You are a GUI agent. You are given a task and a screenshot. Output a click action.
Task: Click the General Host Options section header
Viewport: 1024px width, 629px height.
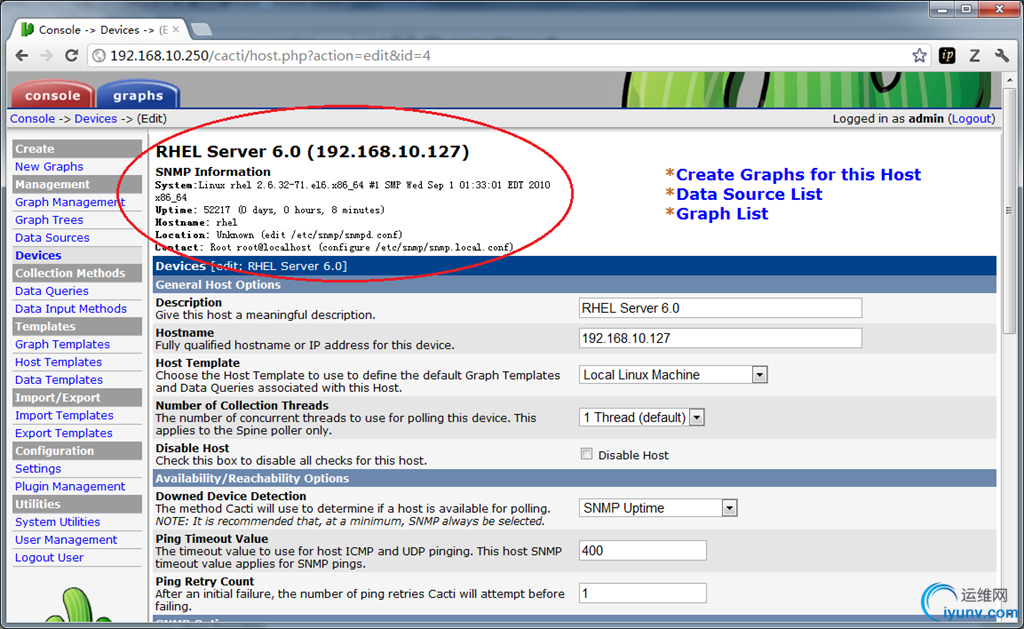tap(575, 285)
